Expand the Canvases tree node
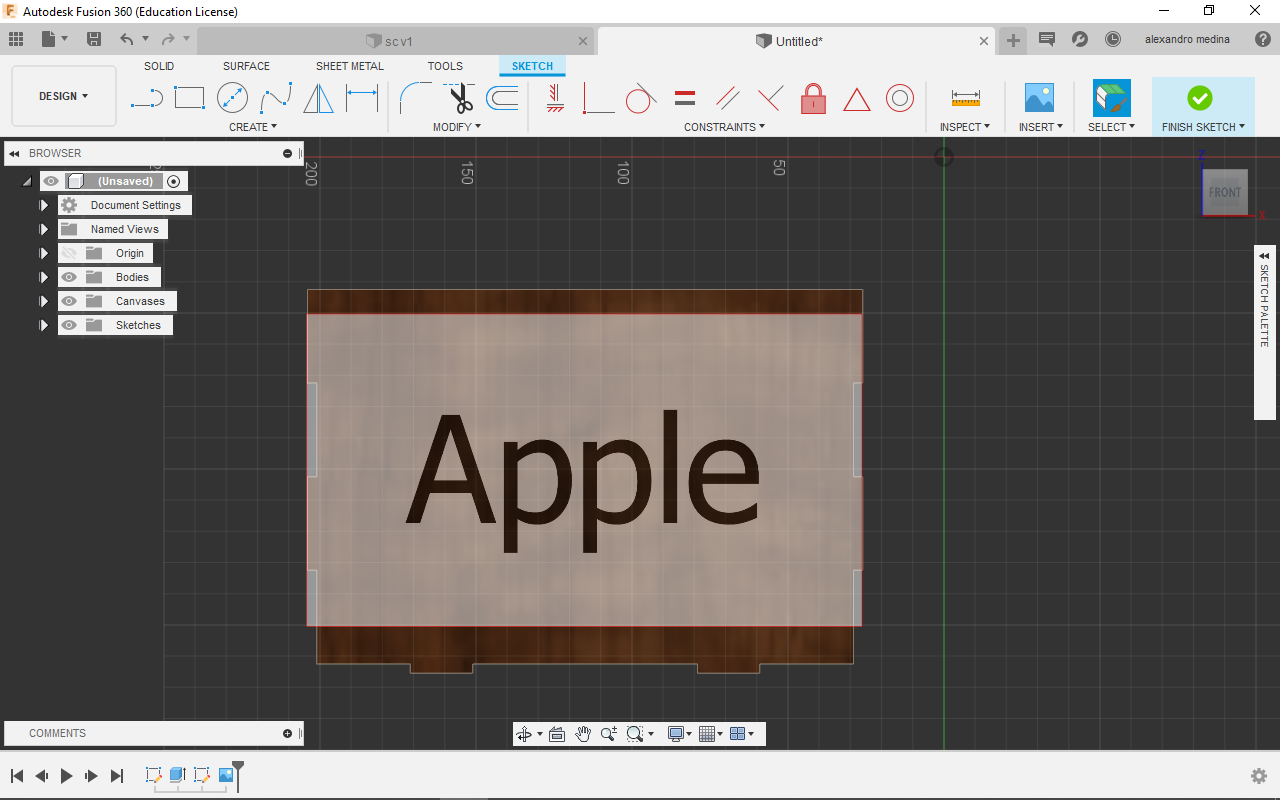This screenshot has width=1280, height=800. coord(44,301)
